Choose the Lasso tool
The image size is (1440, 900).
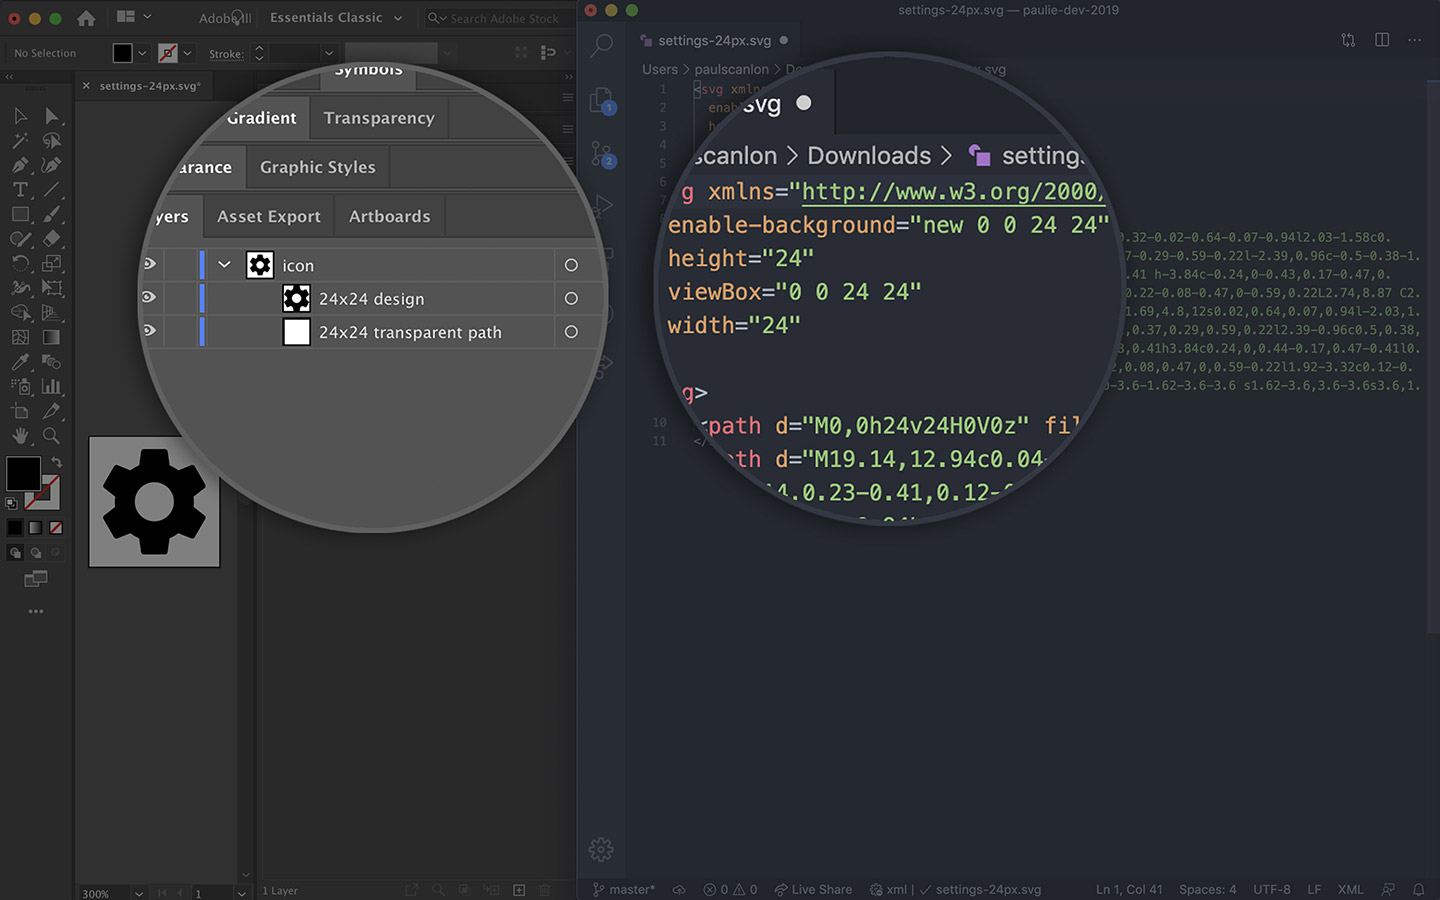[x=52, y=141]
